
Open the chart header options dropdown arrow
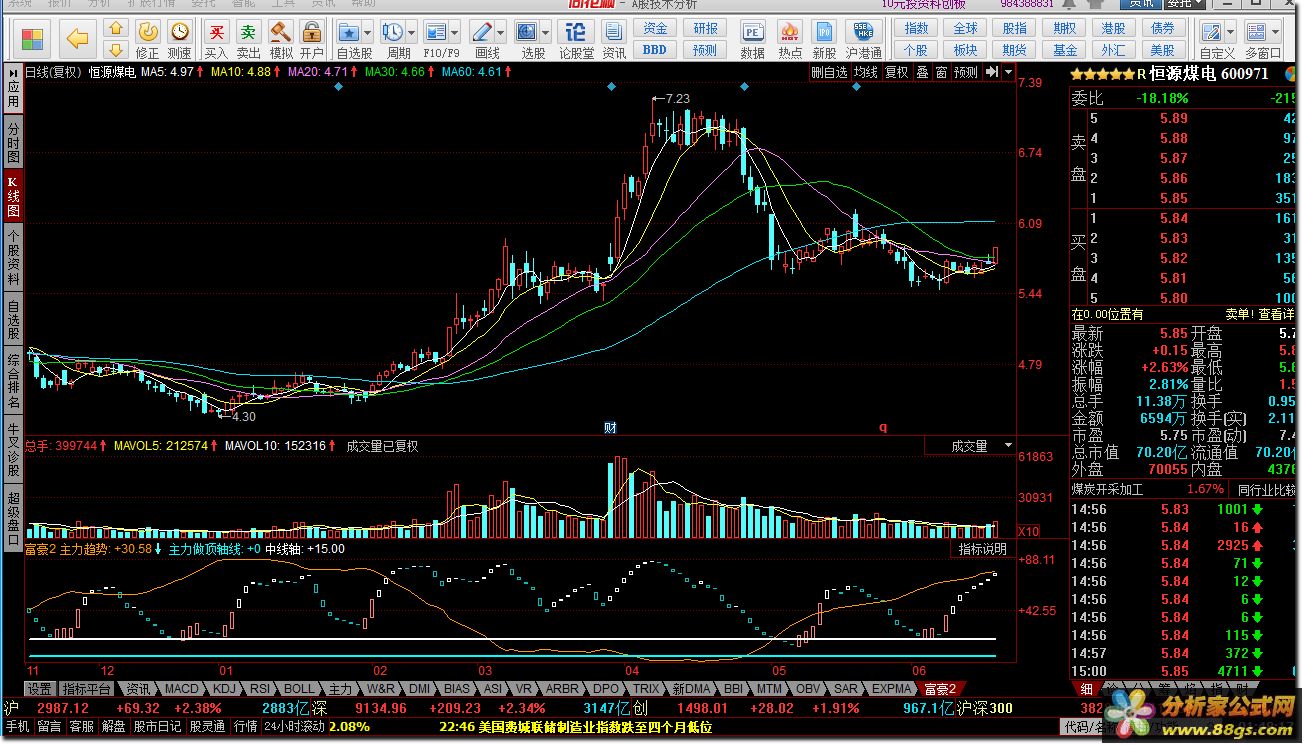click(x=1008, y=72)
